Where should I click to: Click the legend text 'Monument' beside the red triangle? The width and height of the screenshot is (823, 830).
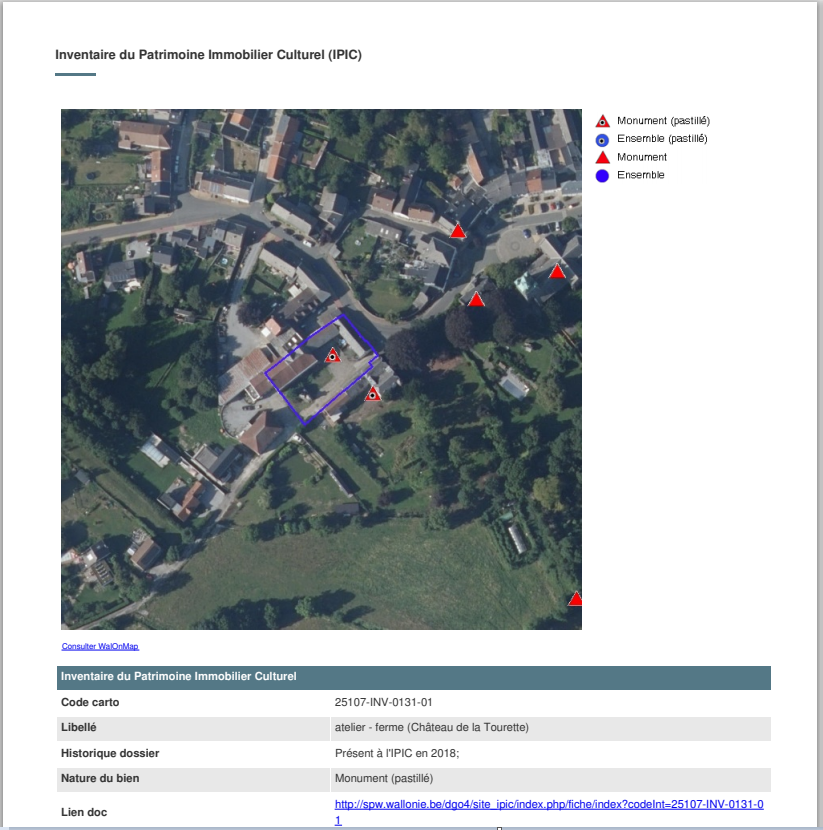click(x=641, y=157)
